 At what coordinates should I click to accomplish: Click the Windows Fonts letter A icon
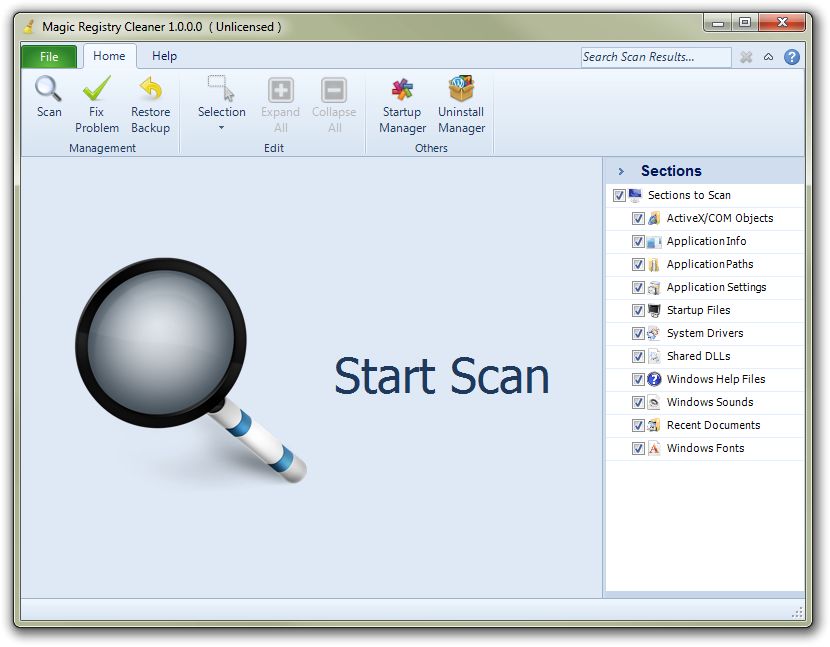pyautogui.click(x=654, y=448)
